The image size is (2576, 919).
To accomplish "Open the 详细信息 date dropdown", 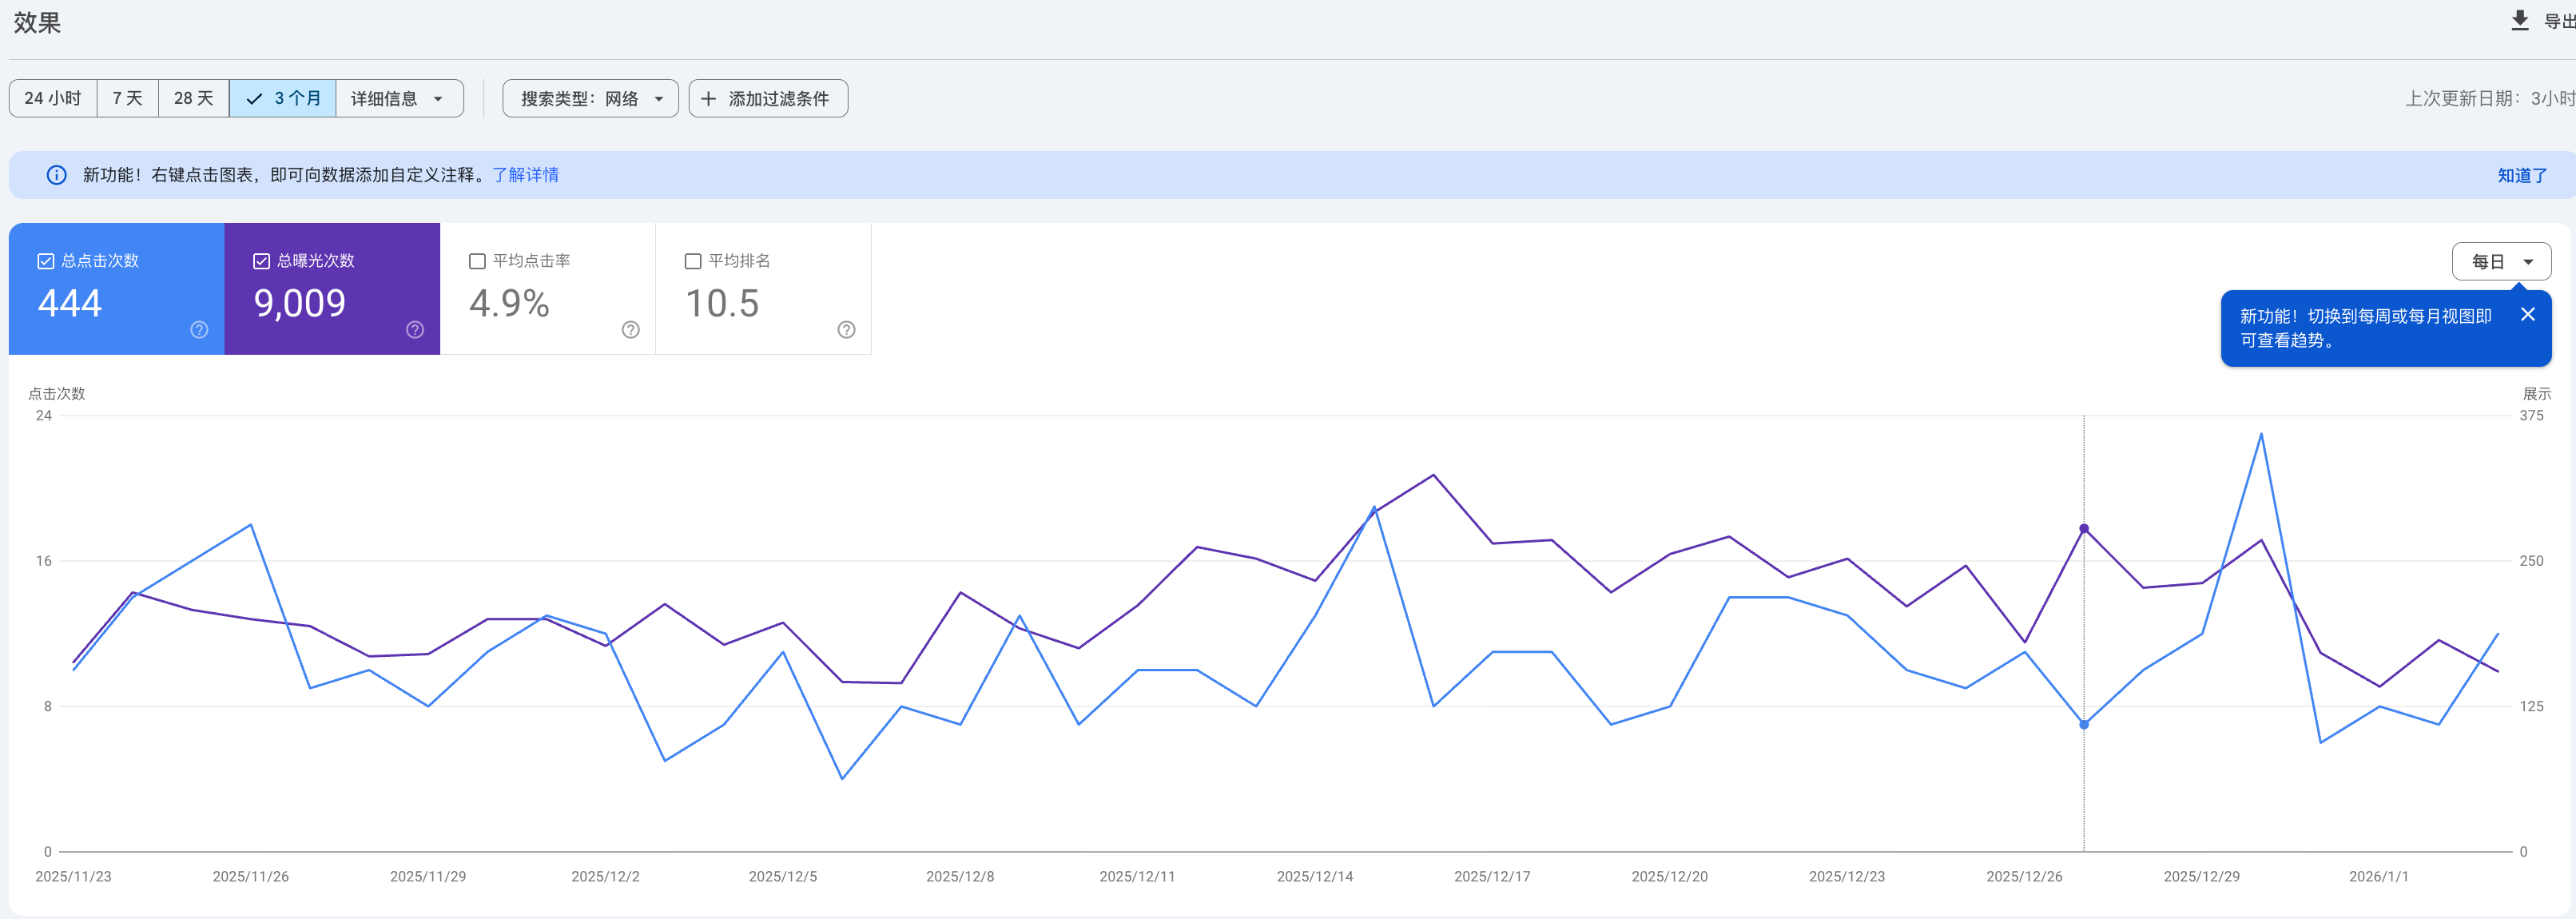I will click(398, 99).
